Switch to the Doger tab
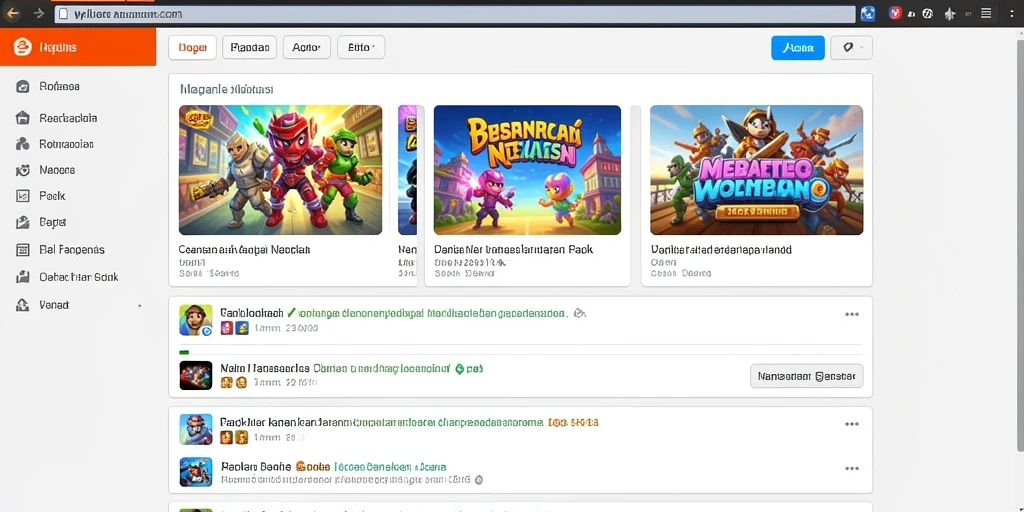Image resolution: width=1024 pixels, height=512 pixels. 193,48
